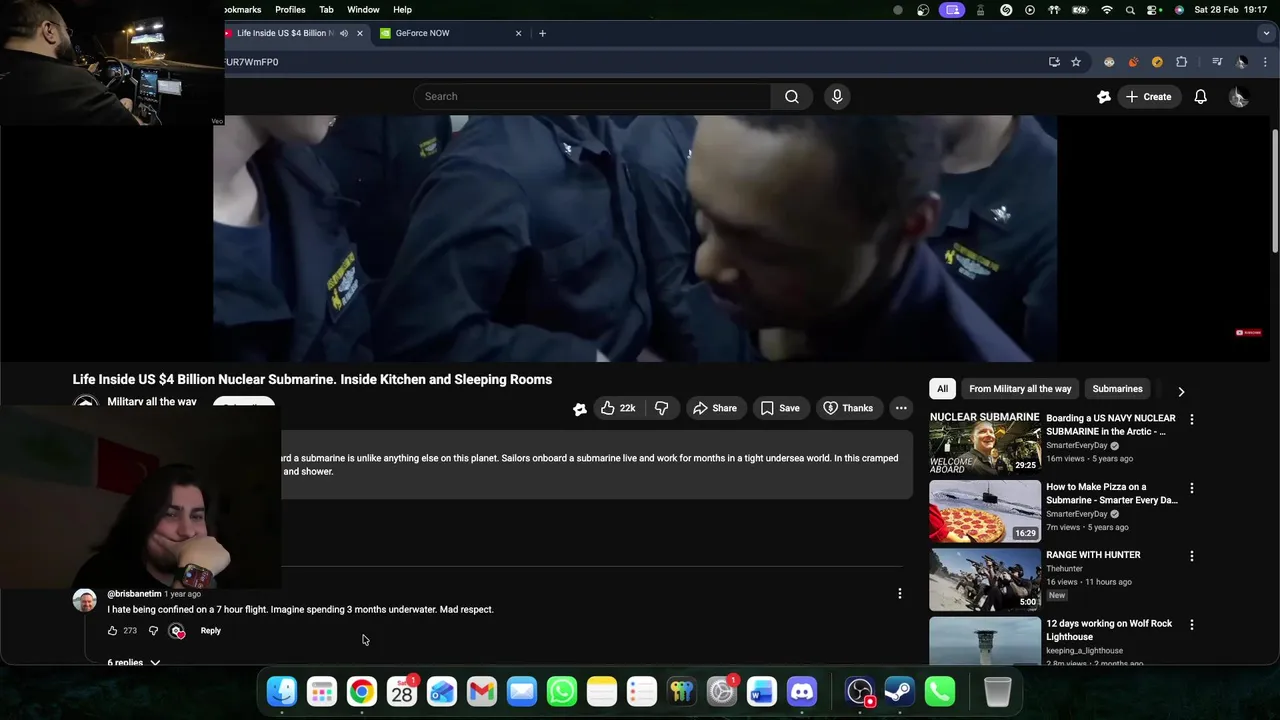Select From Military all the way chip

tap(1020, 389)
